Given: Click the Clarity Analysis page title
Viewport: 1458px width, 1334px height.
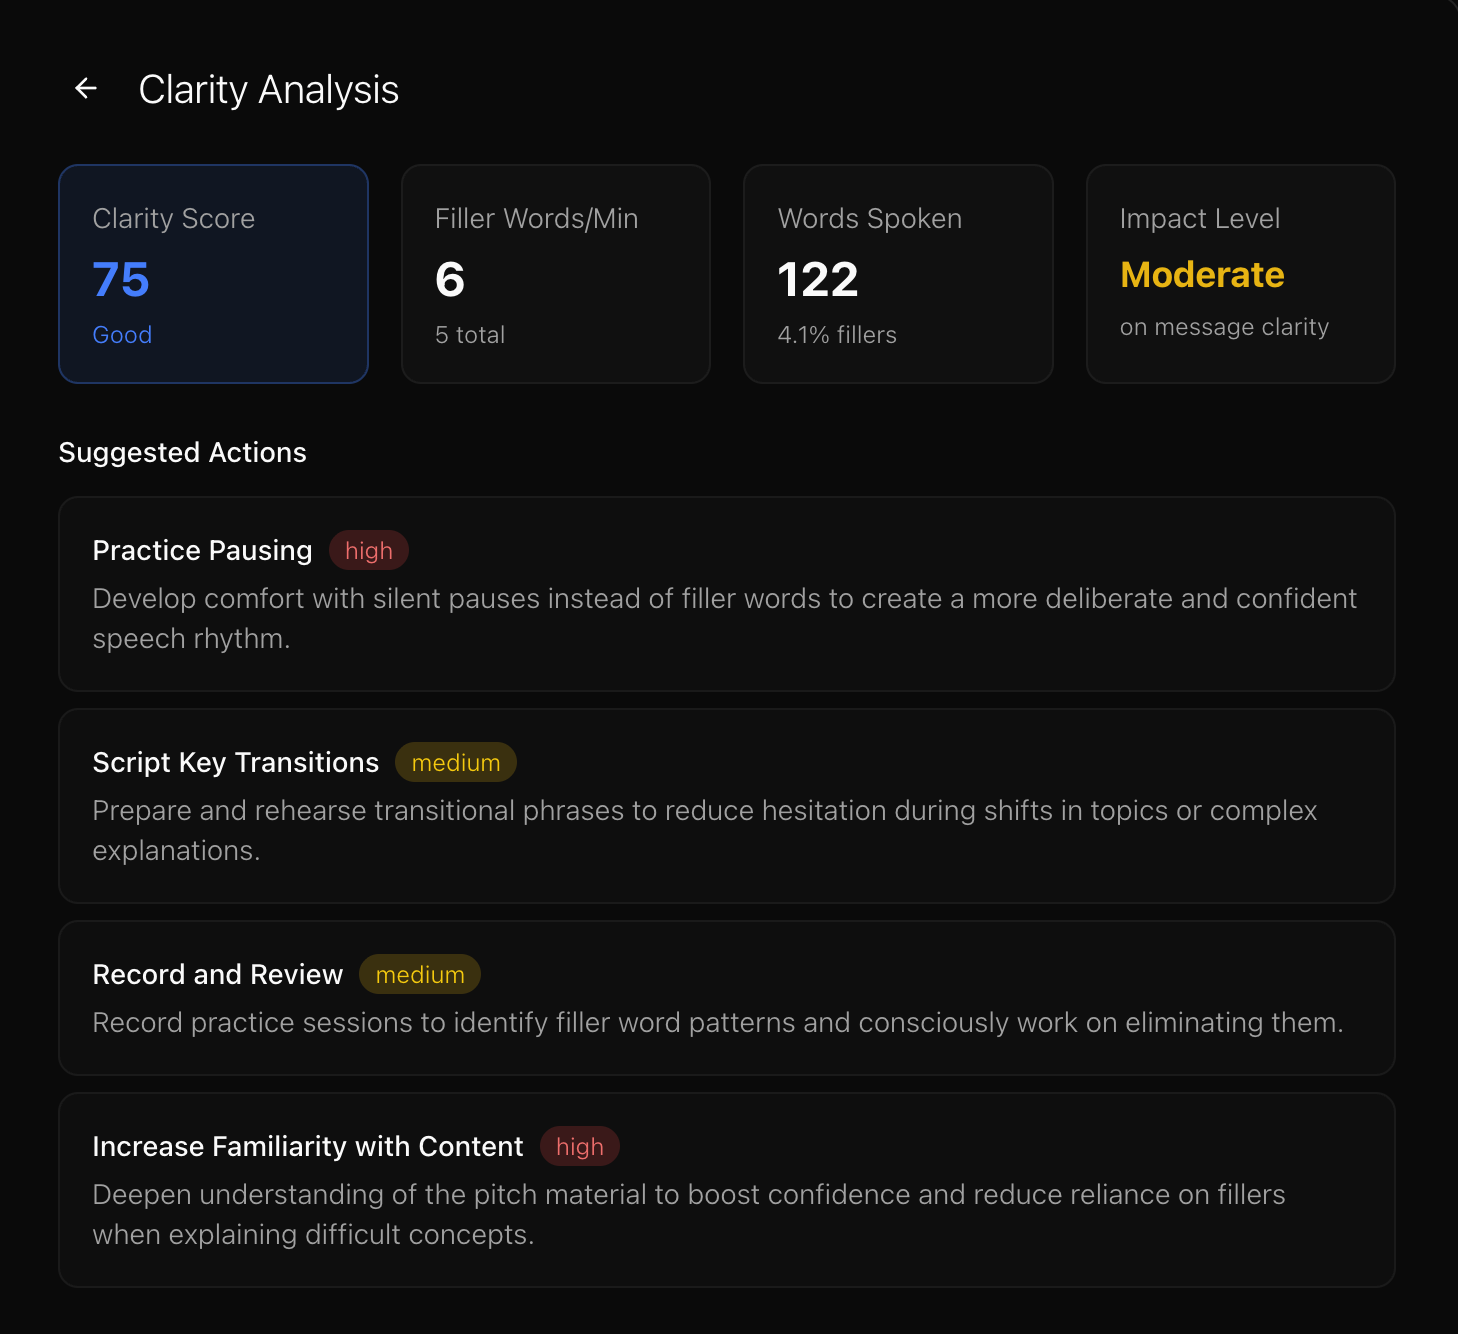Looking at the screenshot, I should [x=268, y=89].
